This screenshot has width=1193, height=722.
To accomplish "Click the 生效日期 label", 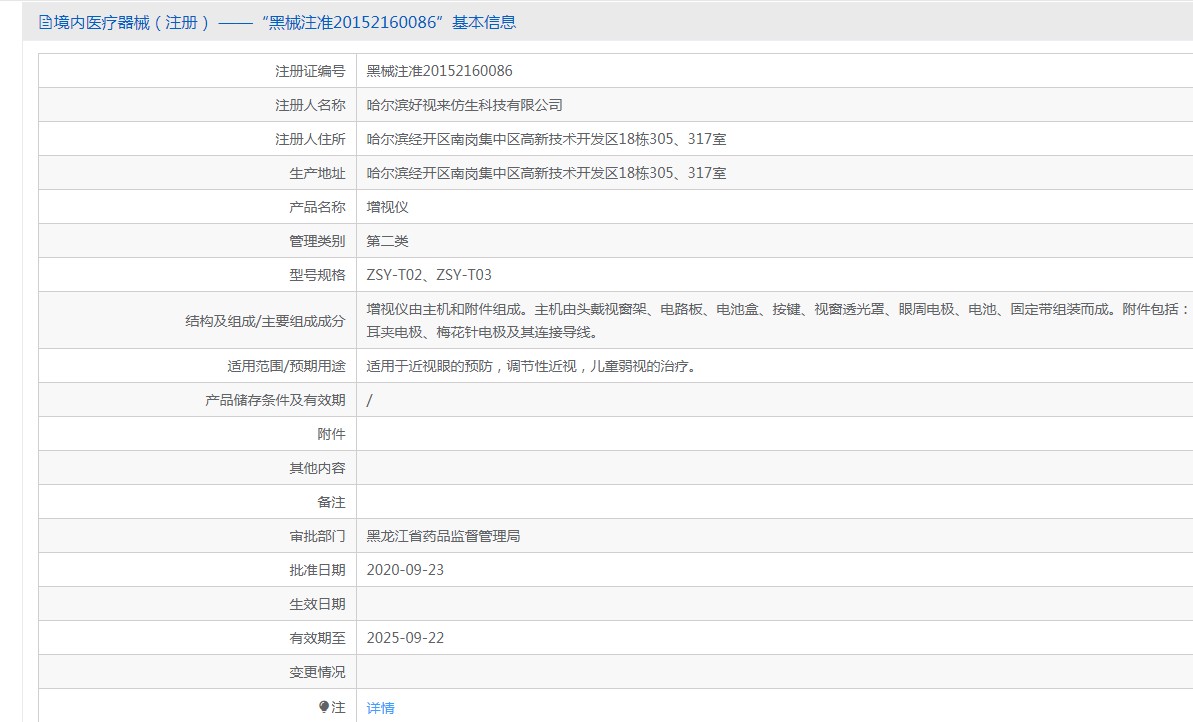I will tap(317, 604).
